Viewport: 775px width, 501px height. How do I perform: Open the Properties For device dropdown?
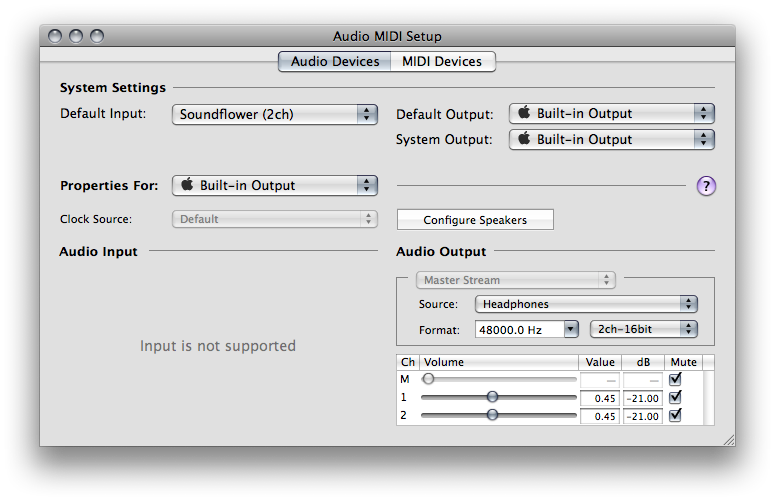[x=275, y=185]
